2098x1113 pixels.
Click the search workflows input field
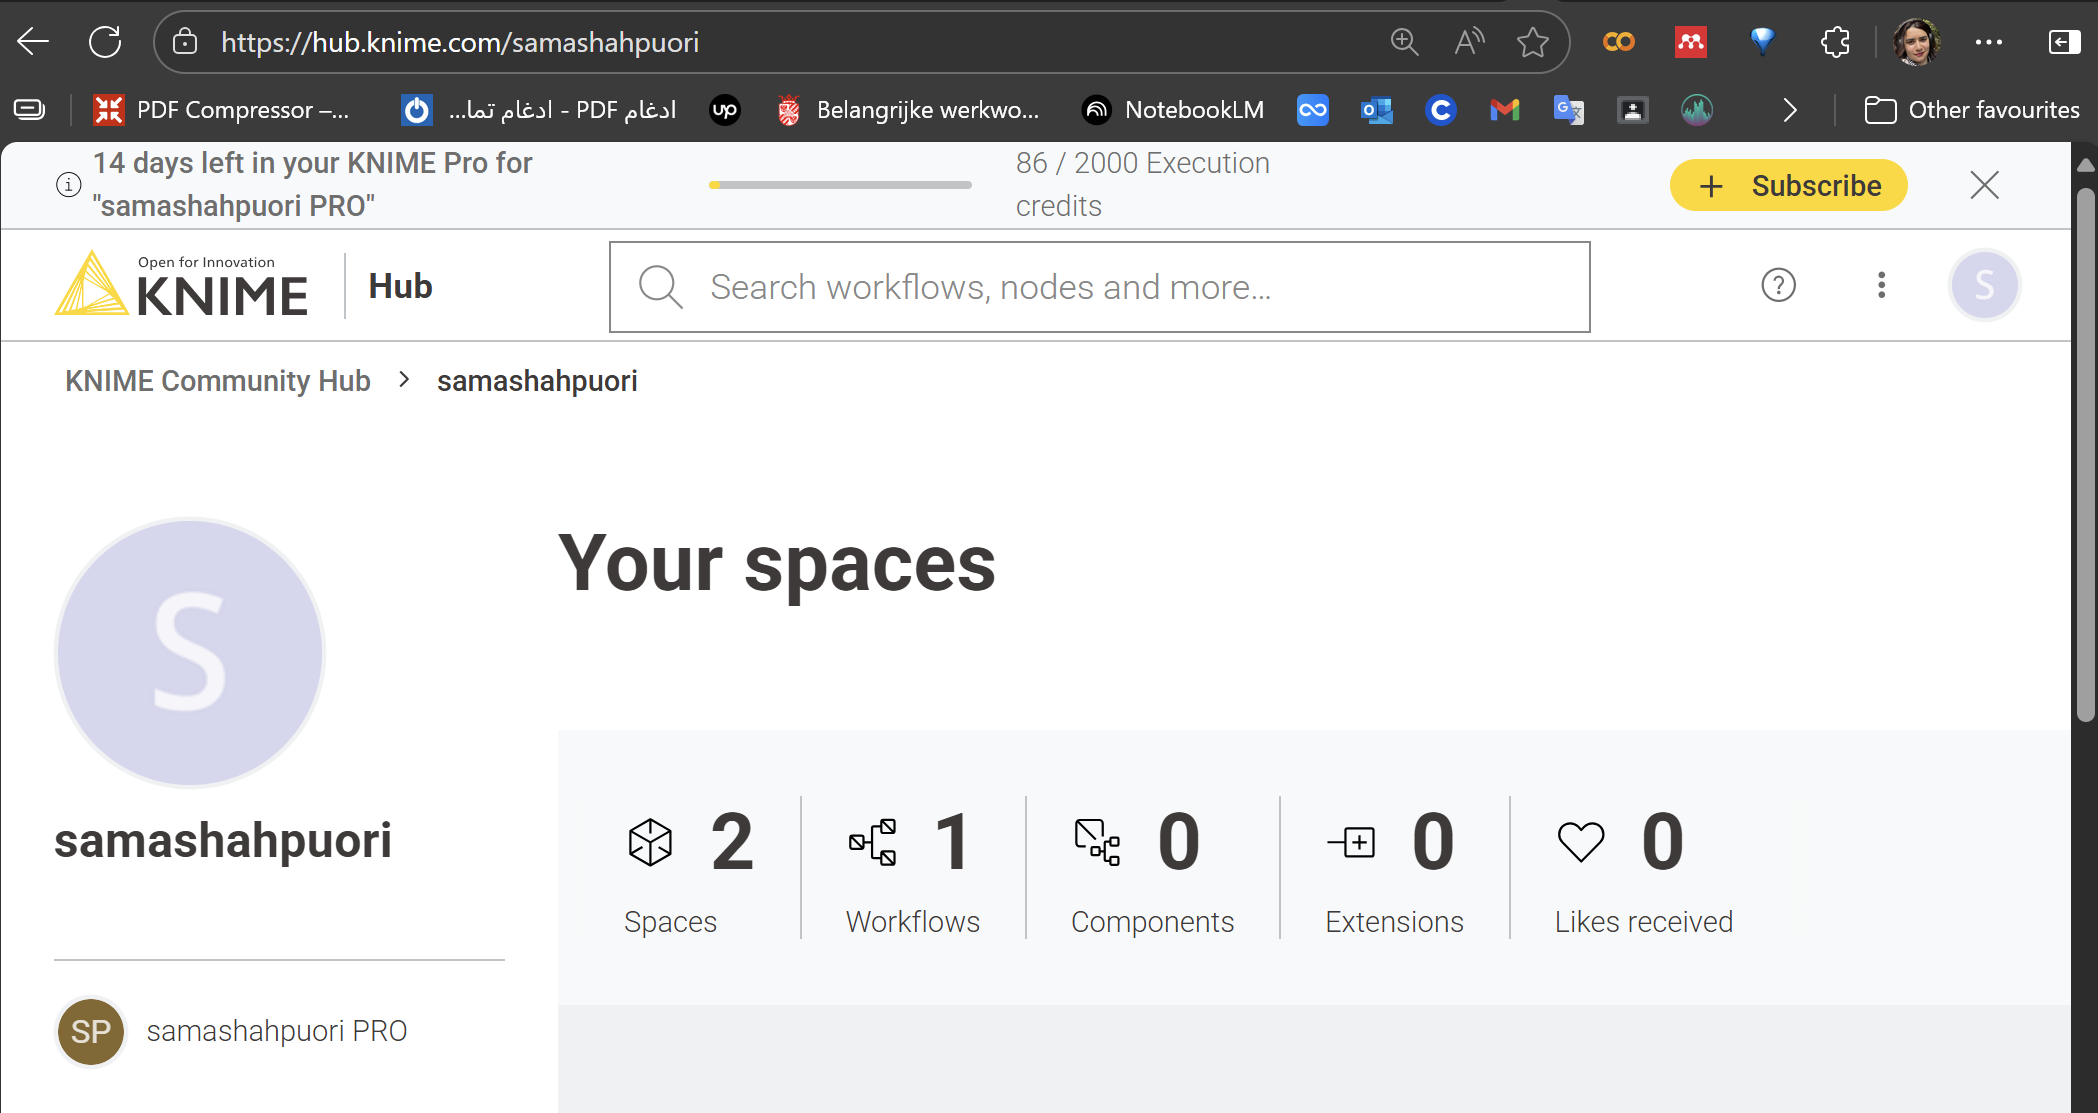pyautogui.click(x=1100, y=287)
